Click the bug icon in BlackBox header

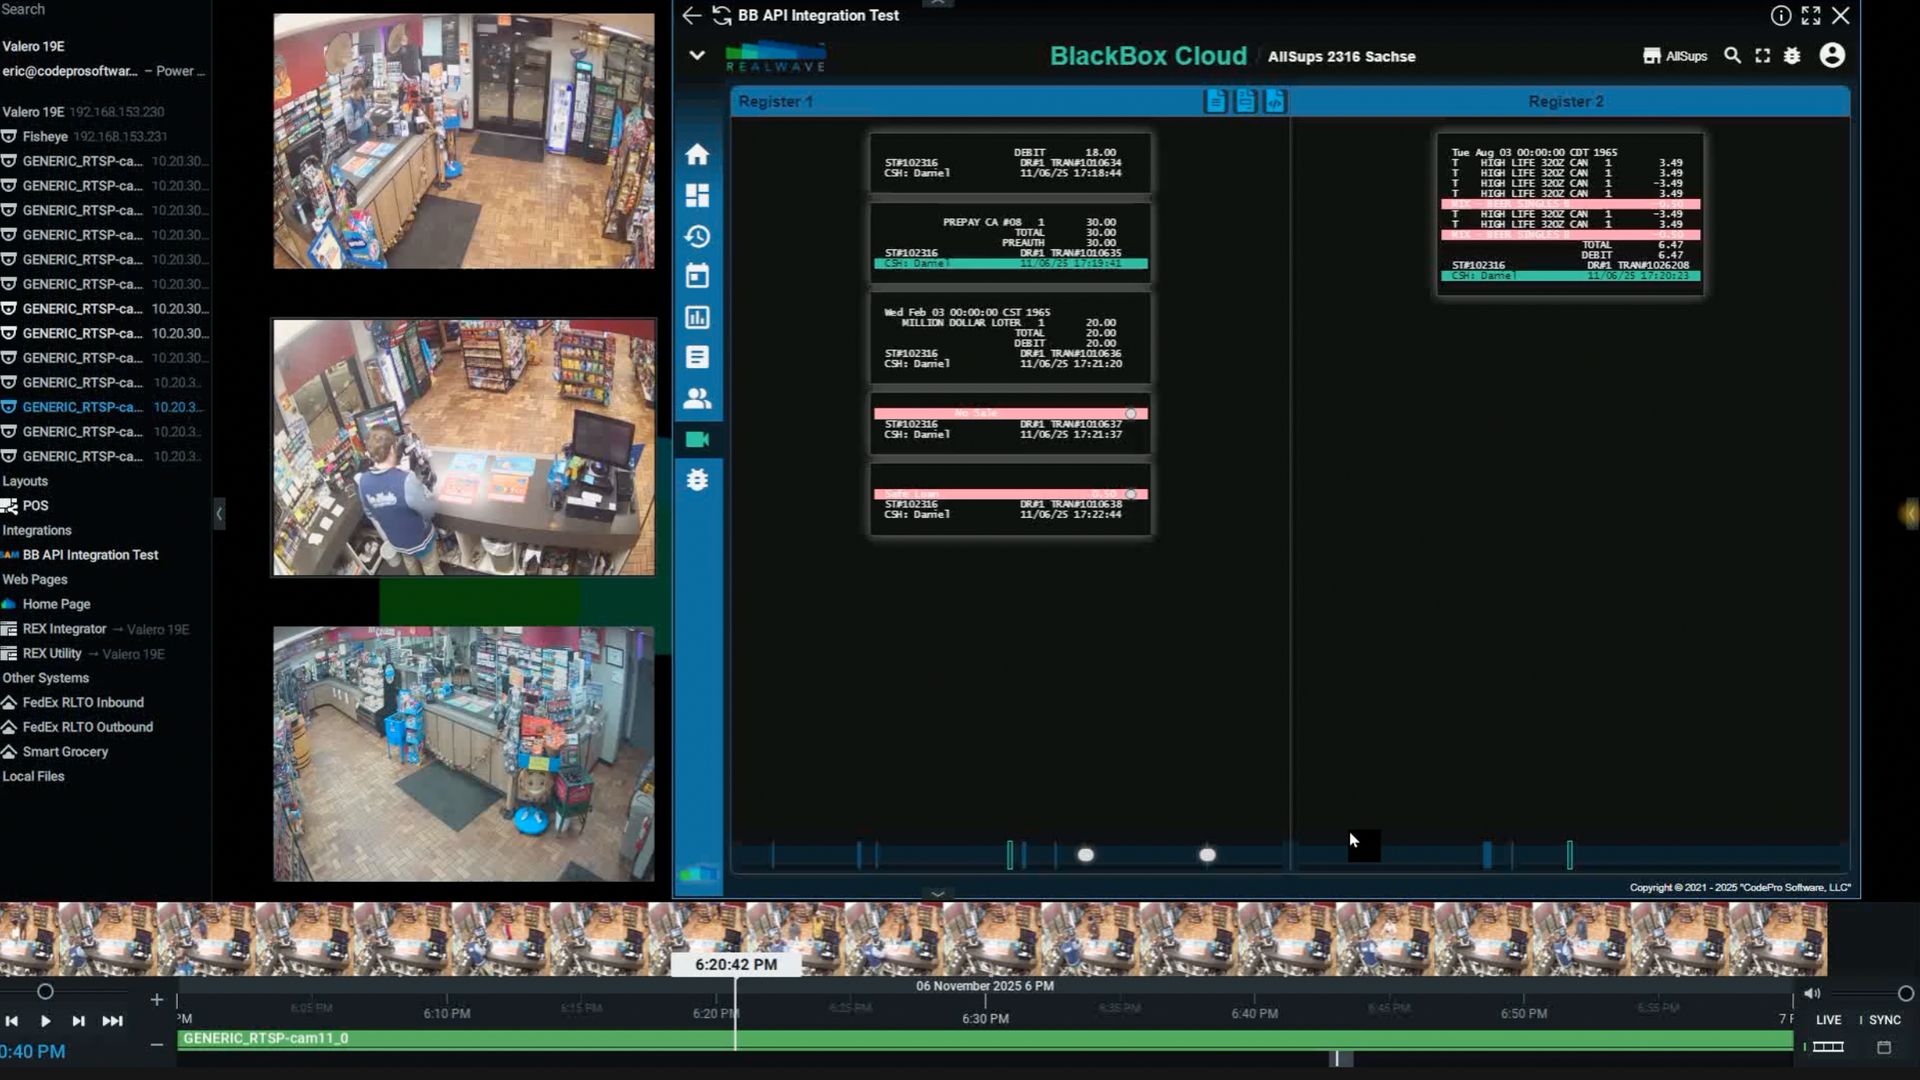point(1792,56)
